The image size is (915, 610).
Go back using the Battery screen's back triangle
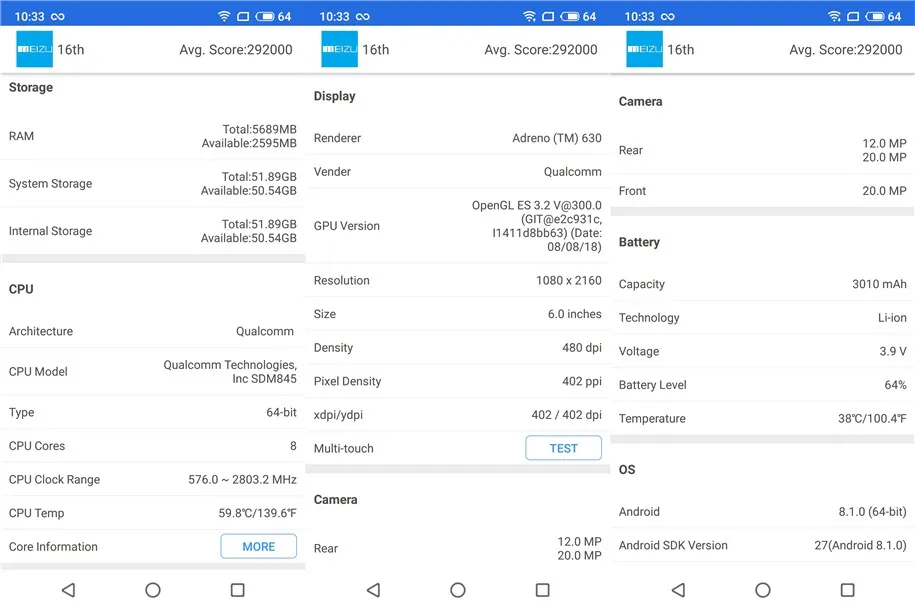(678, 590)
